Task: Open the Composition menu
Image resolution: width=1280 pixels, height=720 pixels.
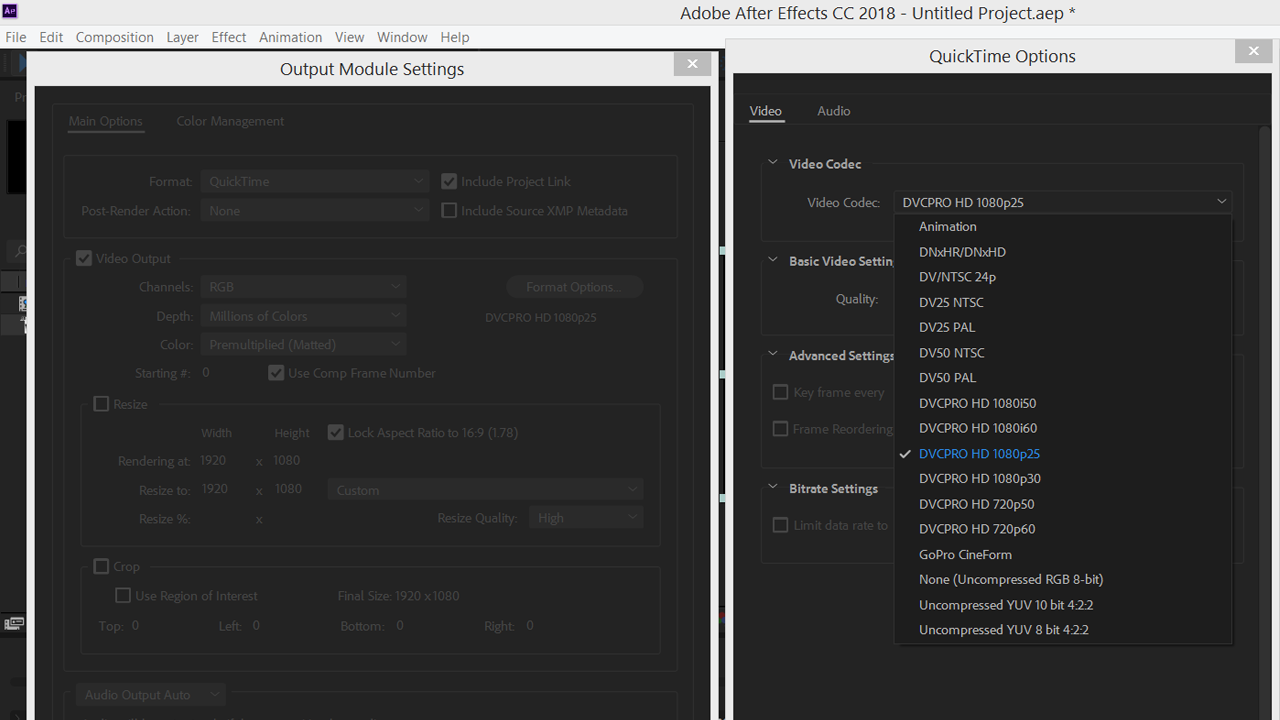Action: point(114,37)
